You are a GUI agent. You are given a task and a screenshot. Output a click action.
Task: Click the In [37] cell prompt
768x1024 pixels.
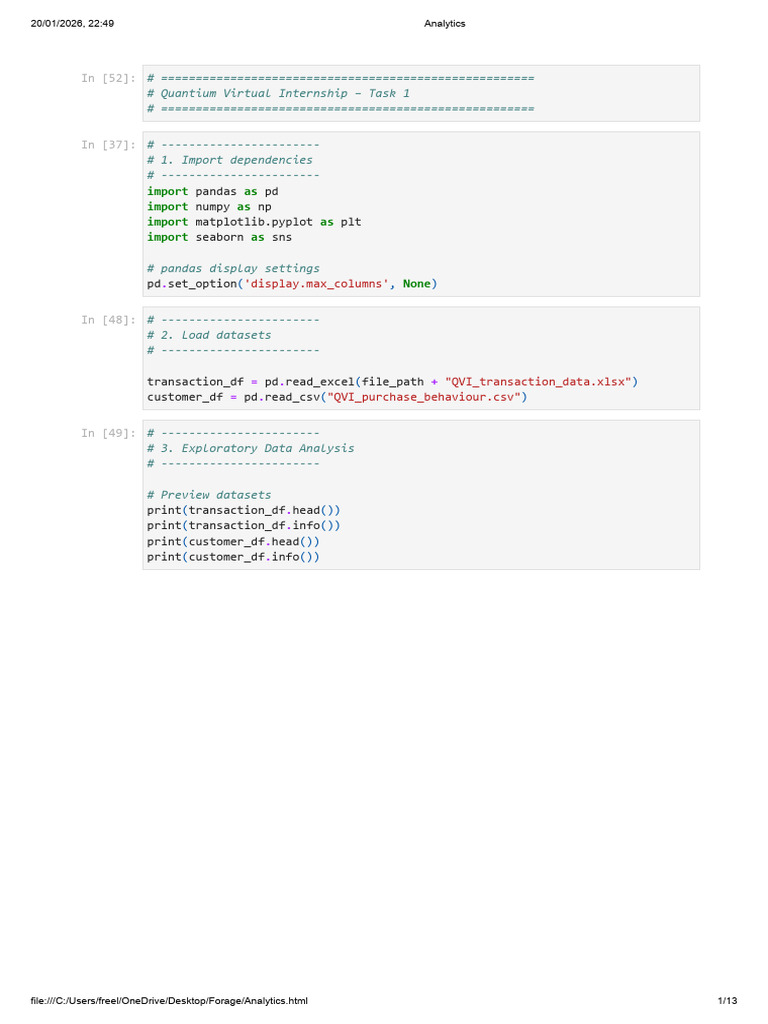(108, 145)
